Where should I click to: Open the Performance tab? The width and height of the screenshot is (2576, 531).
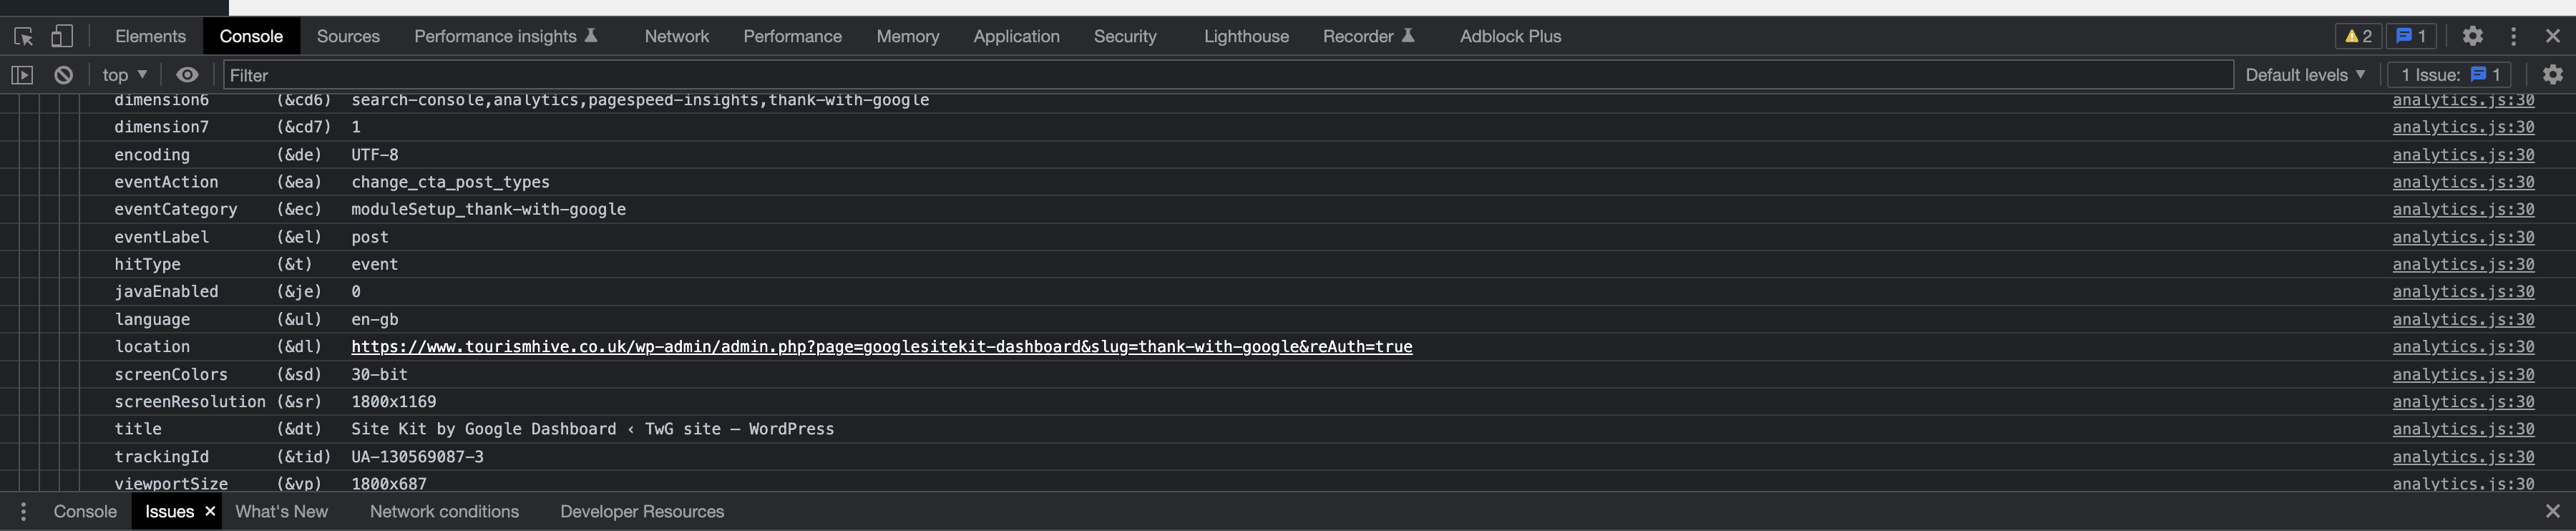click(x=792, y=36)
